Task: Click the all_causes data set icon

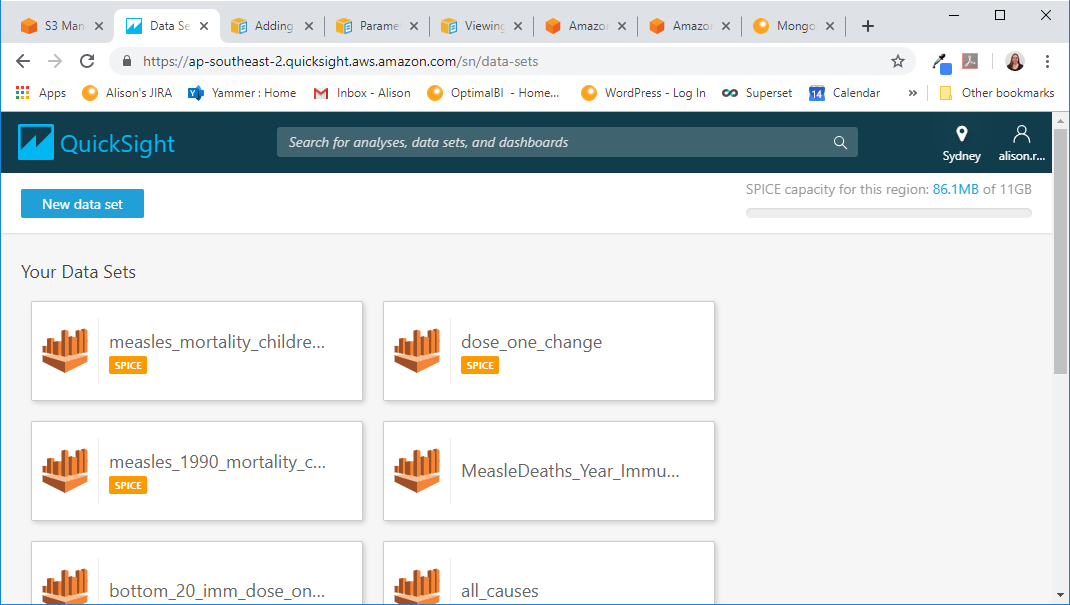Action: point(418,586)
